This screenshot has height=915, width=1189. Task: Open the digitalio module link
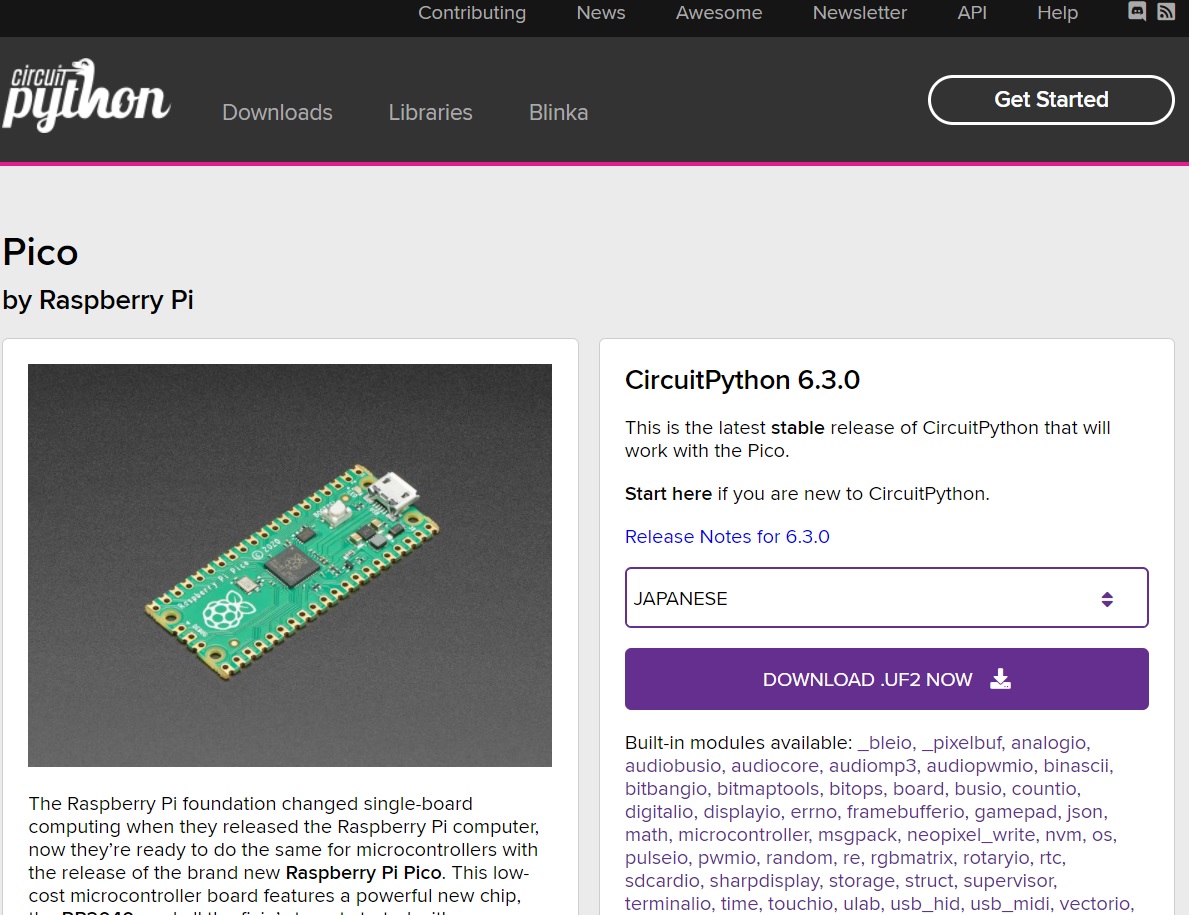click(x=659, y=812)
